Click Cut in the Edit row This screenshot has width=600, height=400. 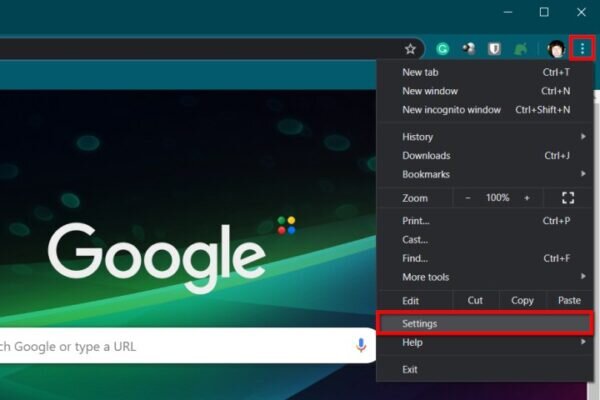(x=475, y=300)
